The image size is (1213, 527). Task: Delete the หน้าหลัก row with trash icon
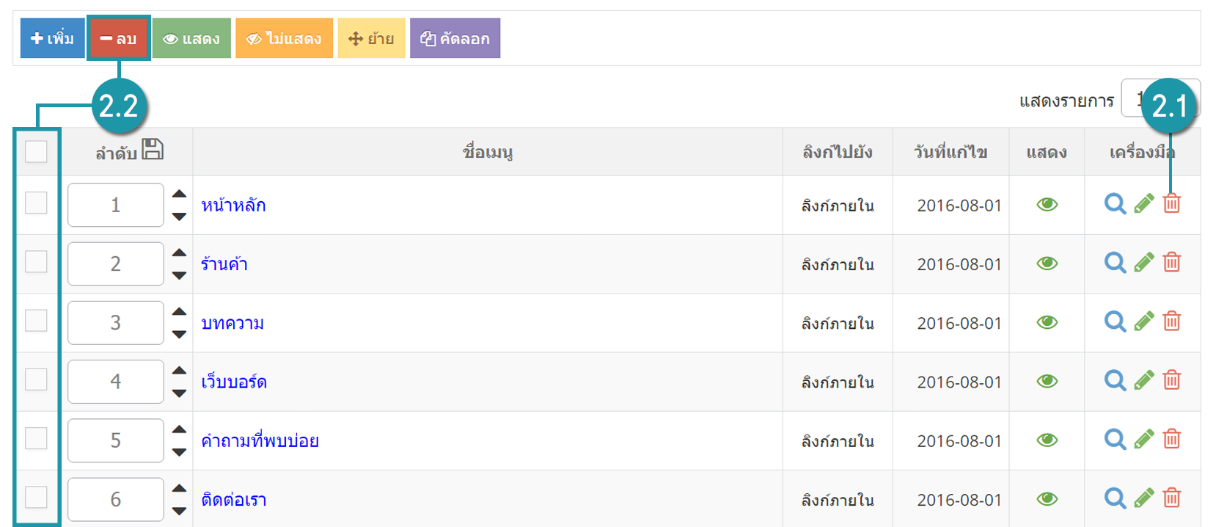click(1172, 204)
